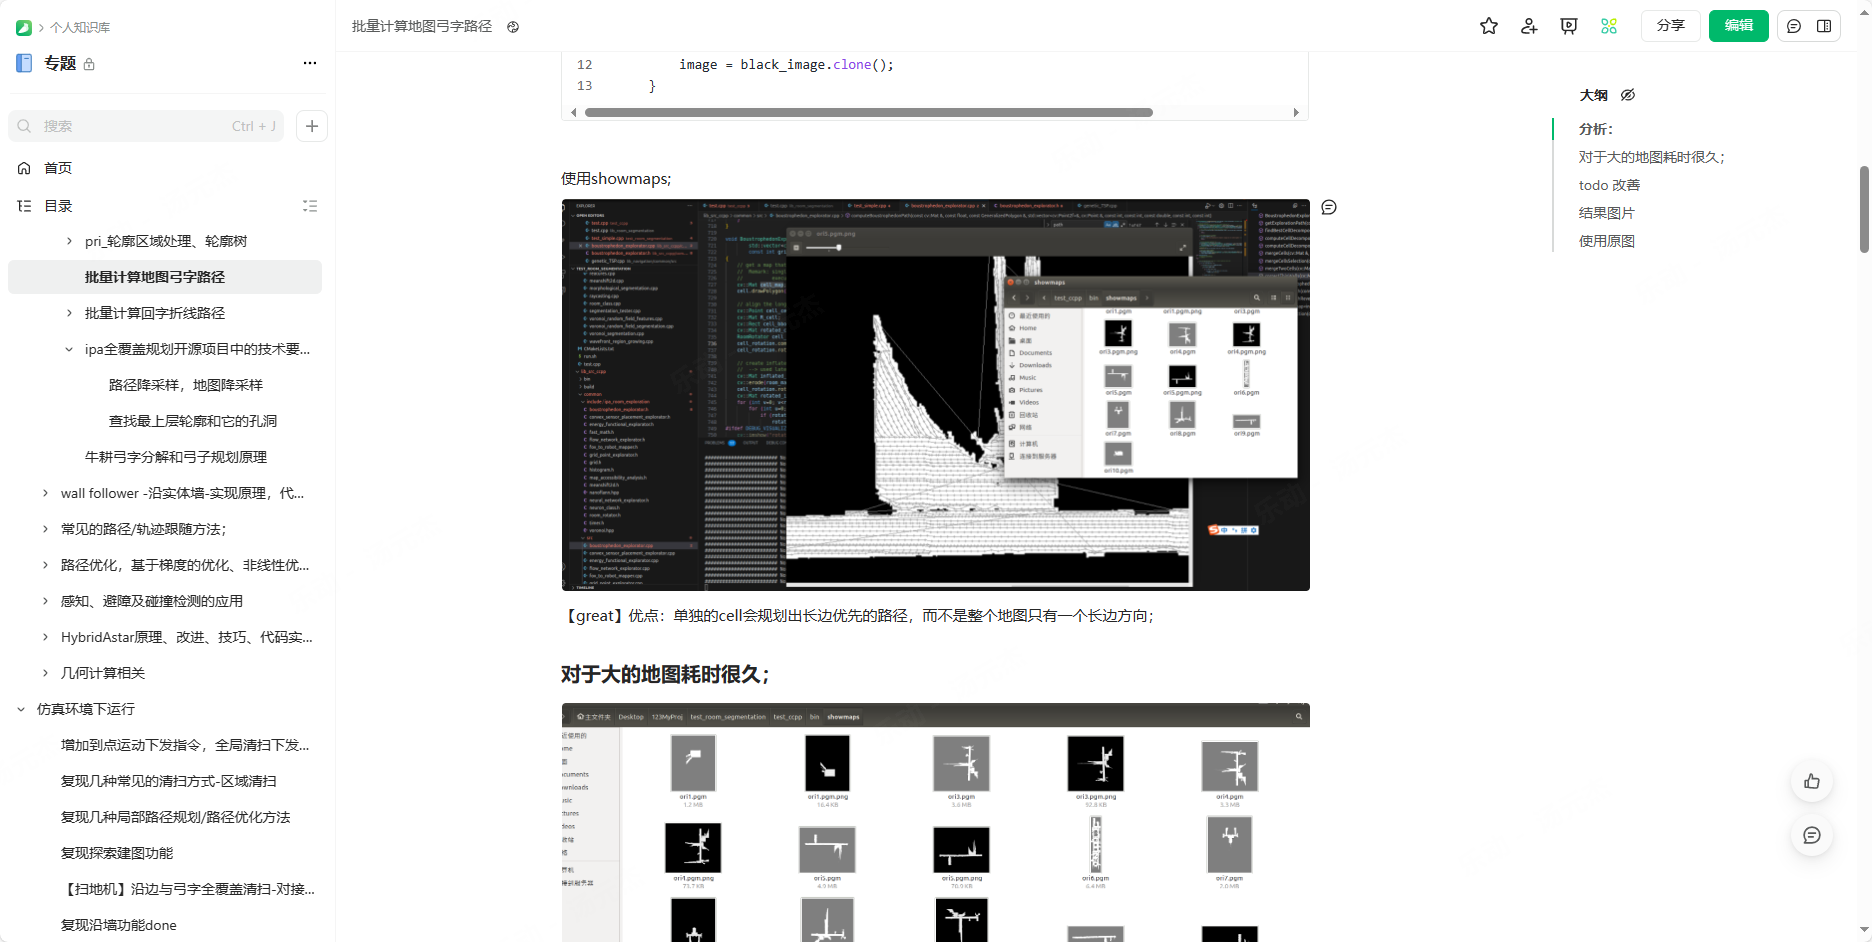The image size is (1872, 942).
Task: Jump to todo 改善 outline entry
Action: pyautogui.click(x=1610, y=185)
